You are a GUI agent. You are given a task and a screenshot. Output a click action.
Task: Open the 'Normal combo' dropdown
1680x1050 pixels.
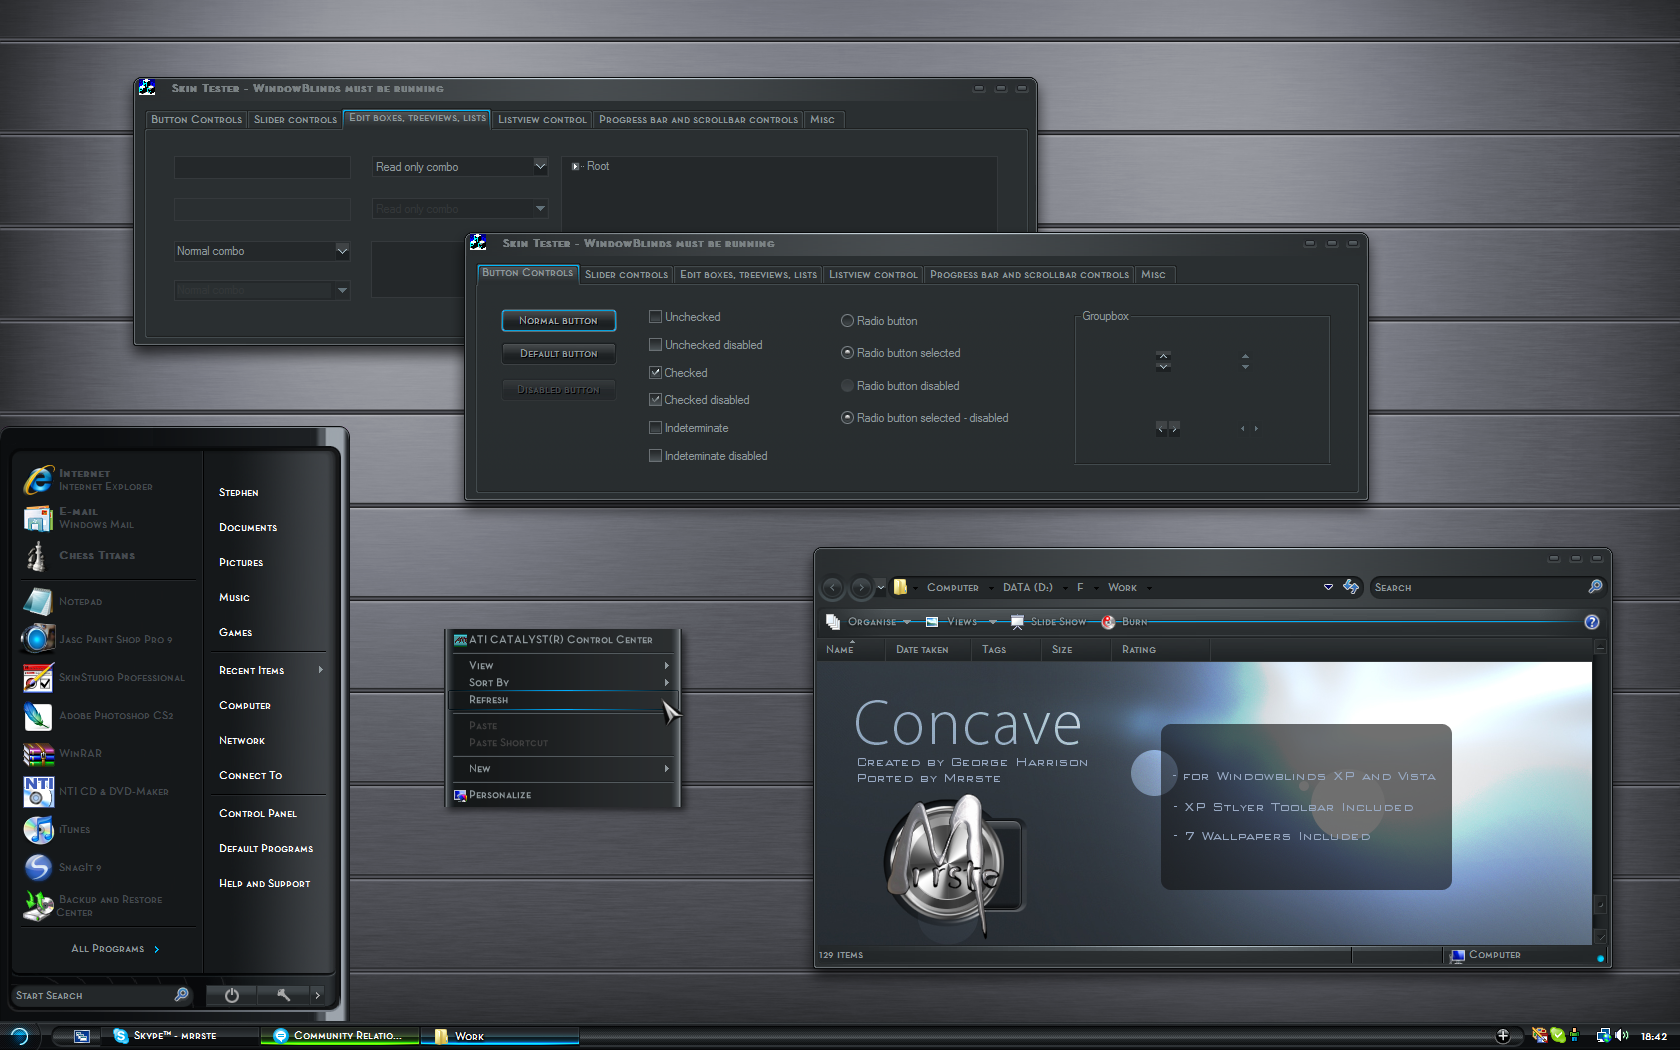click(x=342, y=251)
